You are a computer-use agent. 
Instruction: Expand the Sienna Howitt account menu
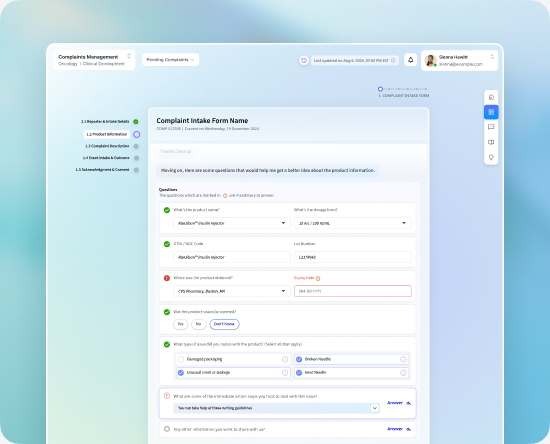pos(492,57)
